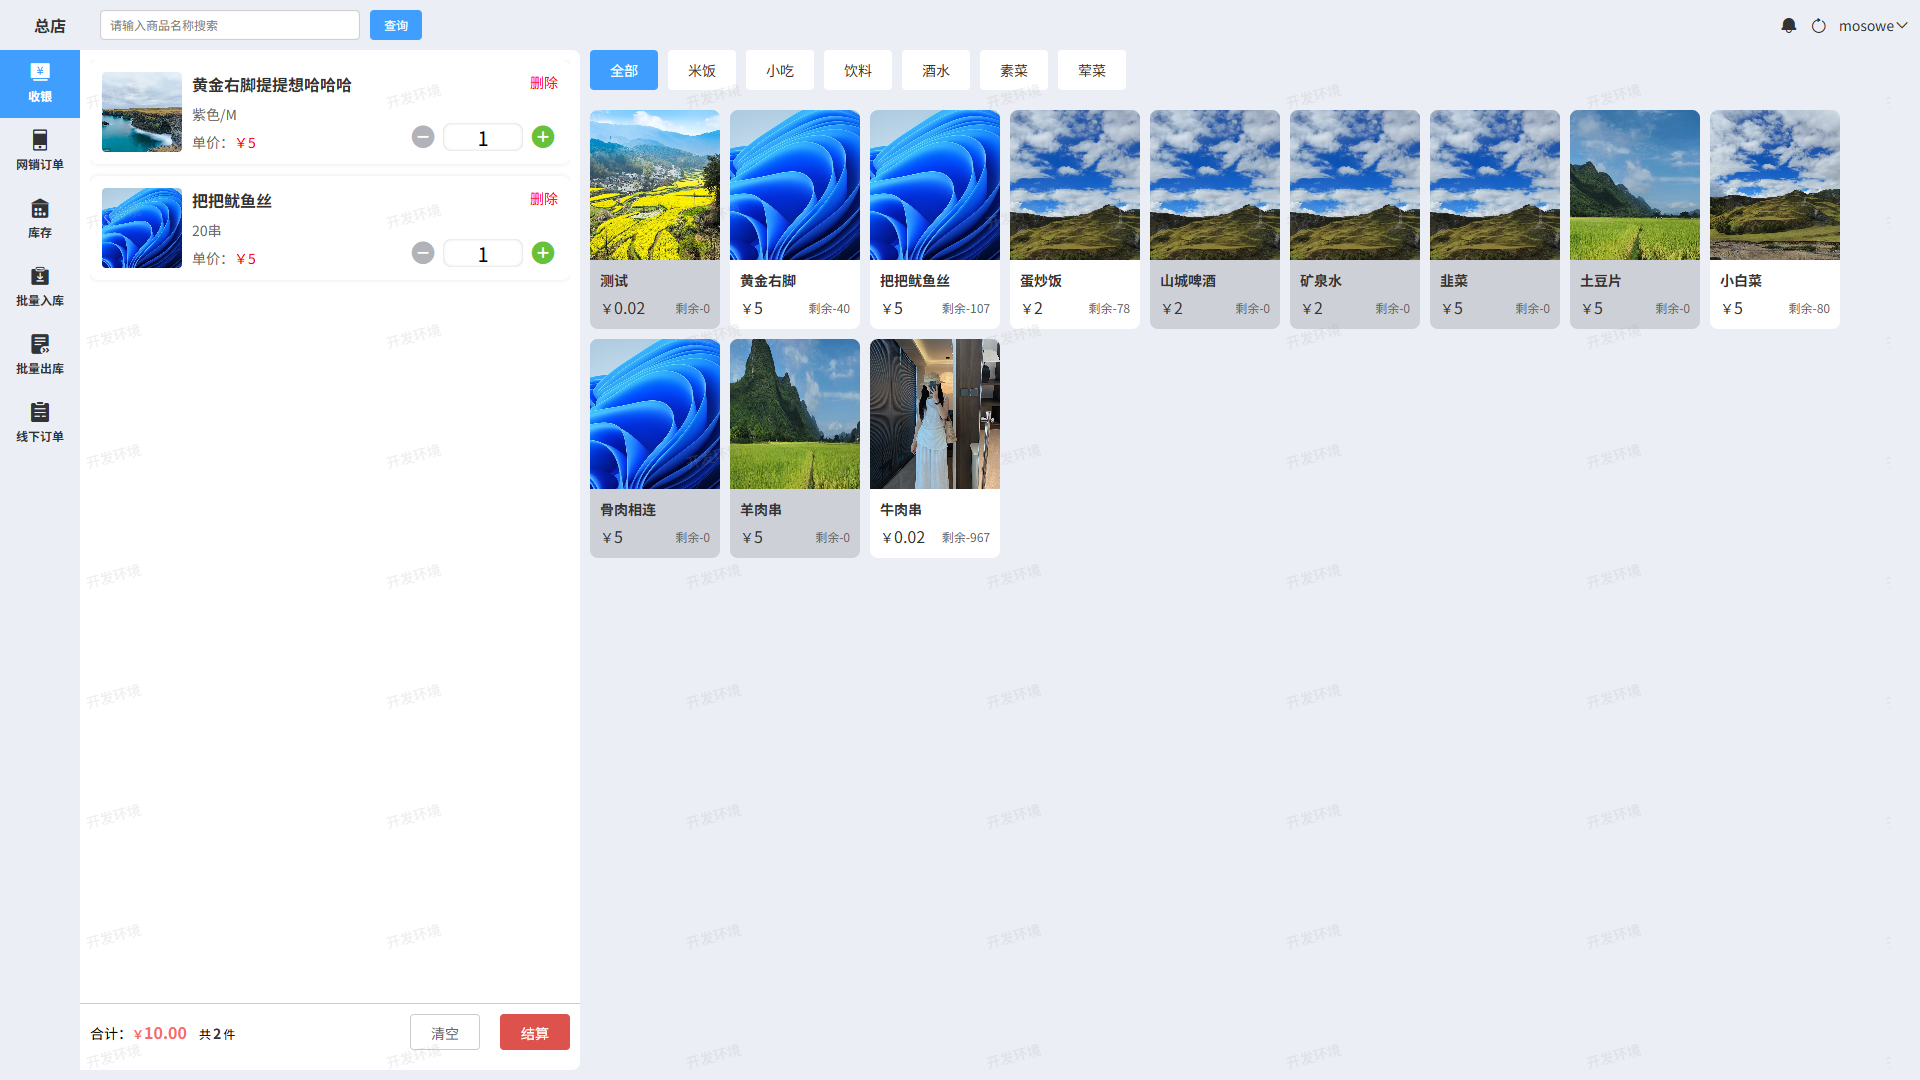This screenshot has width=1920, height=1080.
Task: Click cart thumbnail of 把把鱿鱼丝
Action: click(x=142, y=228)
